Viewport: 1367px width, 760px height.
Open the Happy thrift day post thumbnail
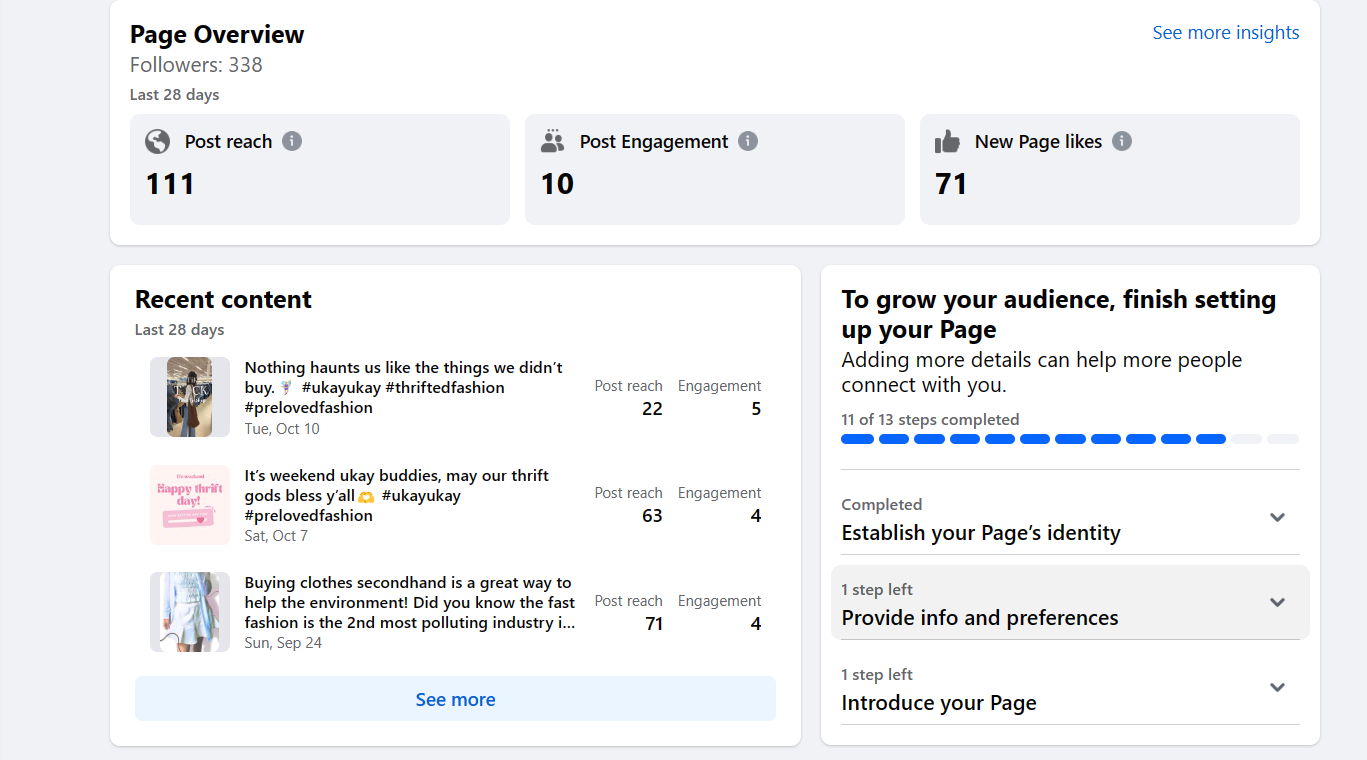click(190, 505)
